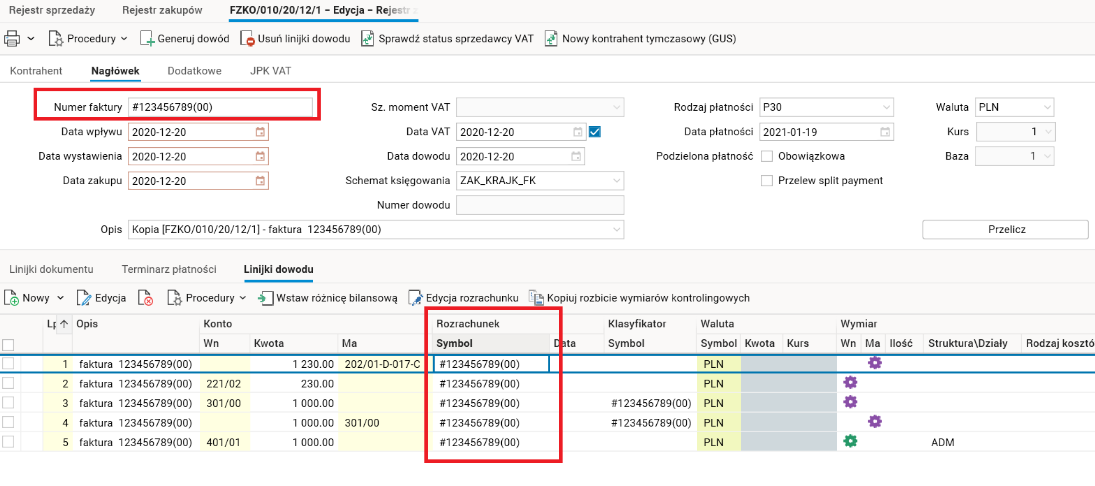Add Nowy kontrahent tymczasowy (GUS)
Screen dimensions: 1095x486
pos(552,39)
